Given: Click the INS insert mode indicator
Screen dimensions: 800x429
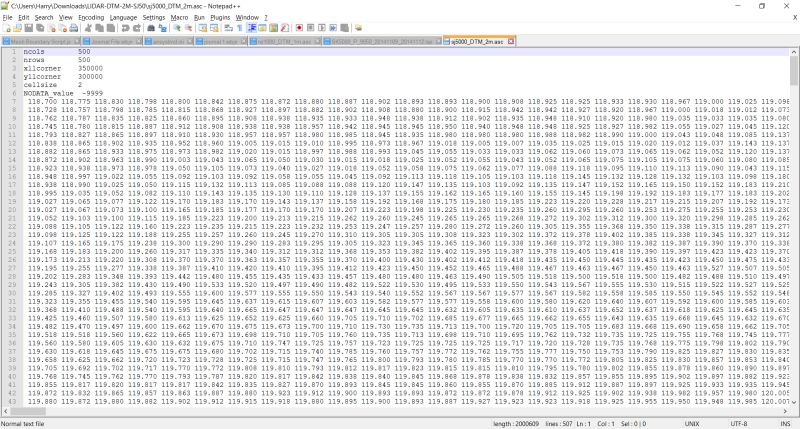Looking at the screenshot, I should coord(785,424).
